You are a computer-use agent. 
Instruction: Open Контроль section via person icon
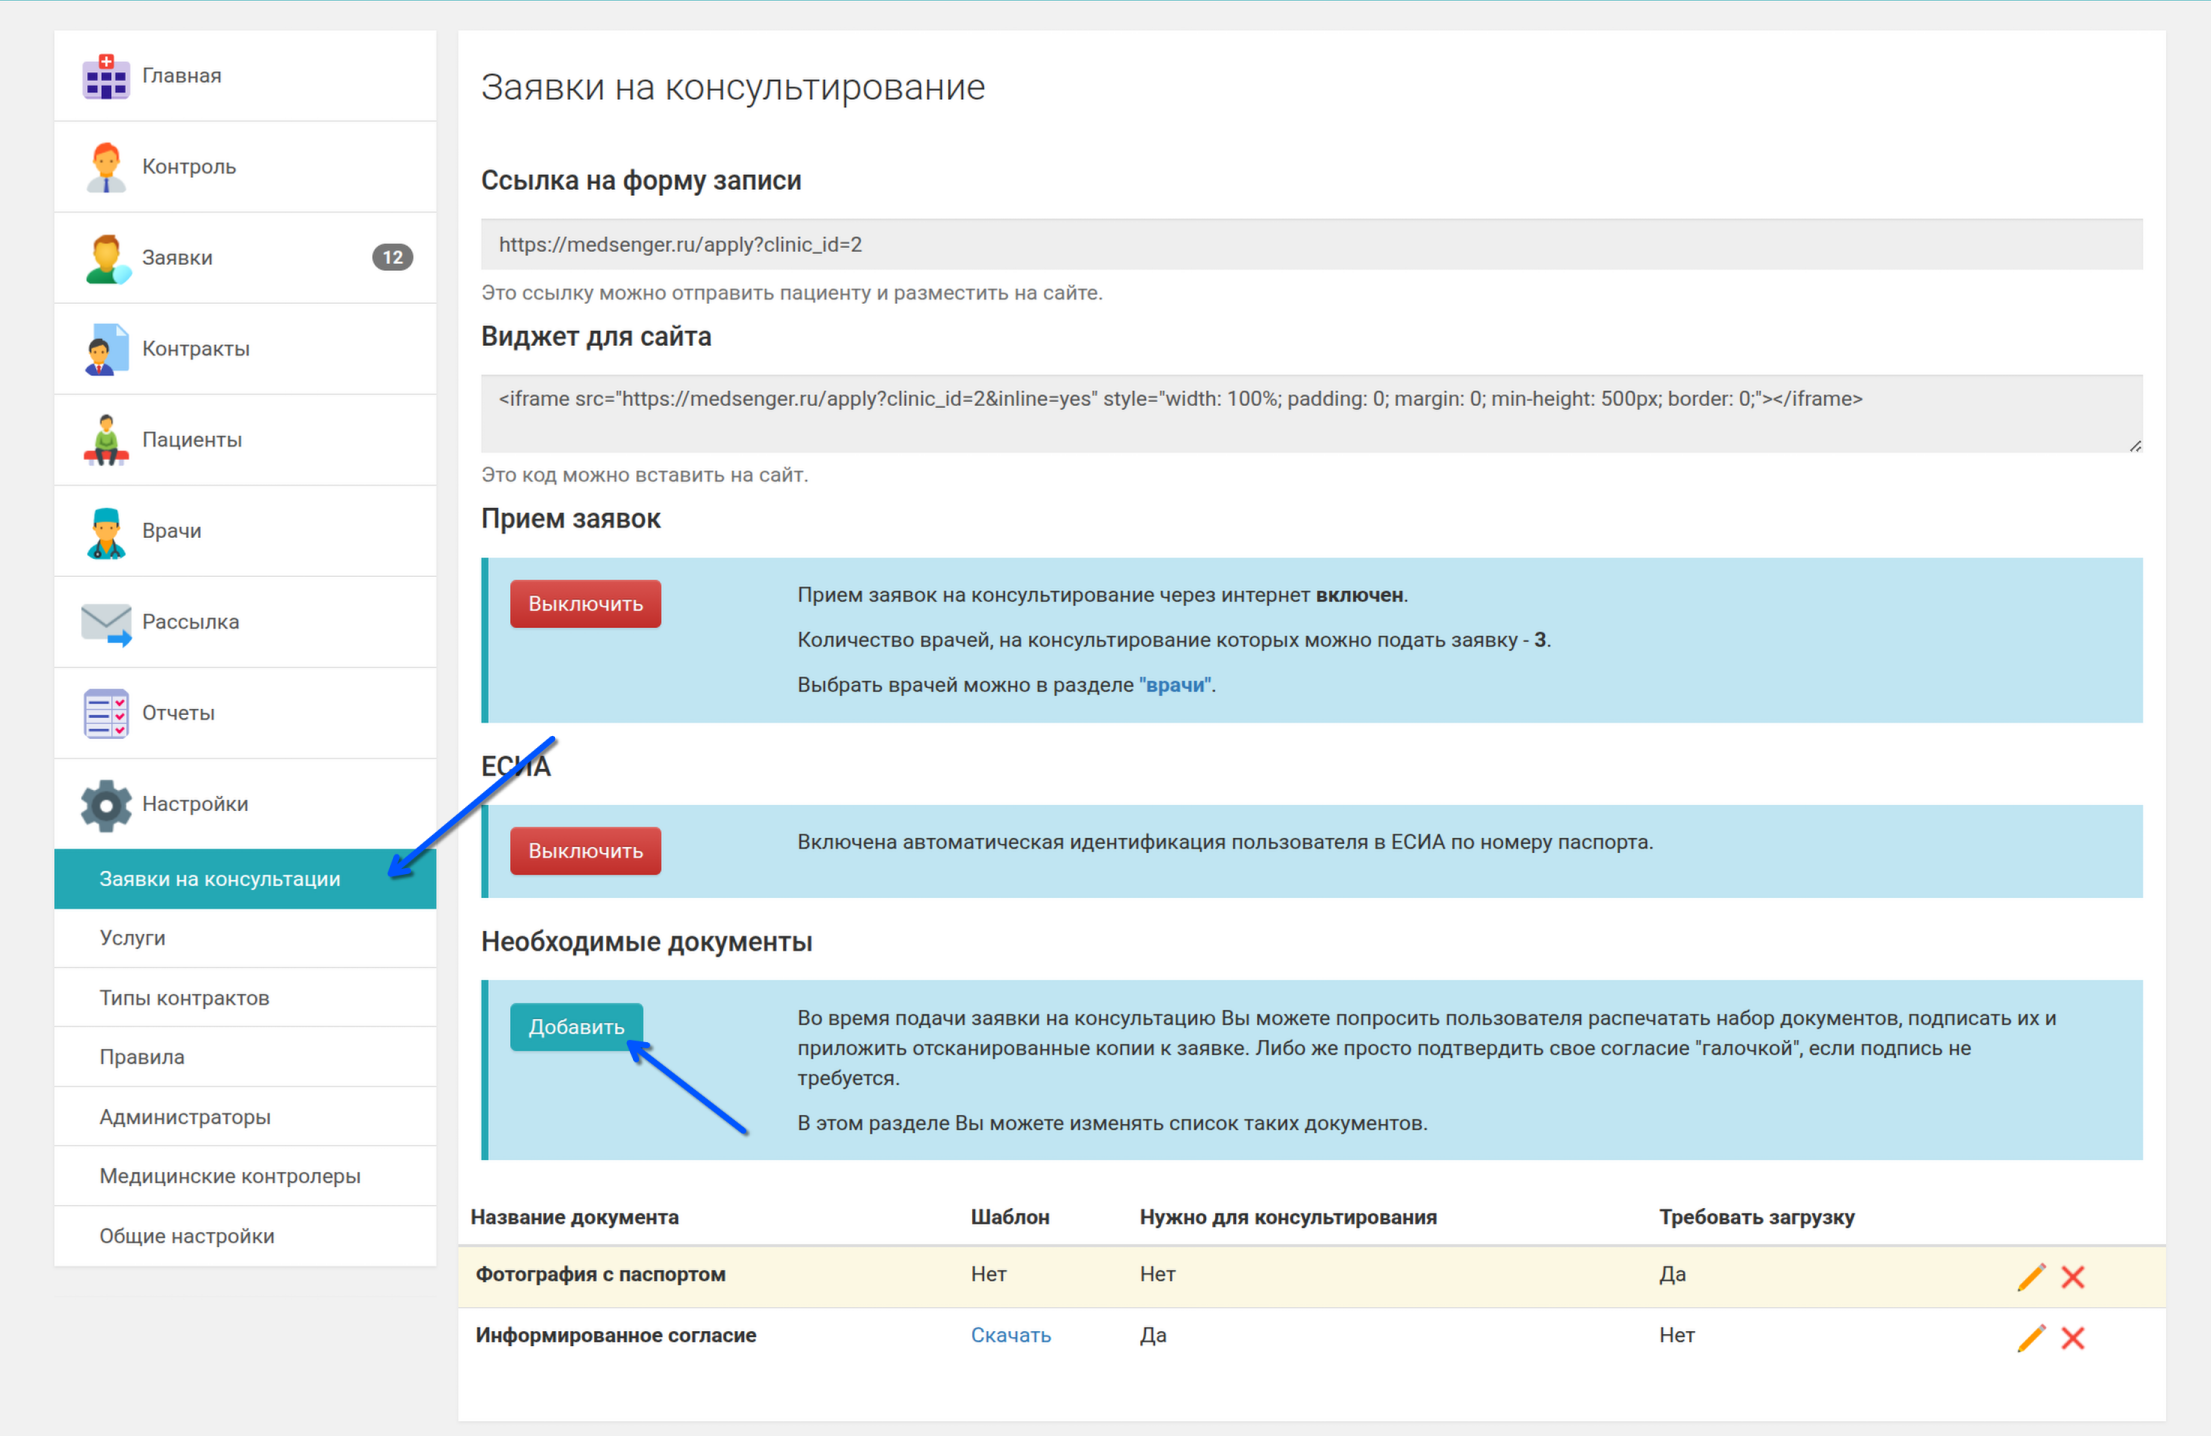[x=105, y=167]
